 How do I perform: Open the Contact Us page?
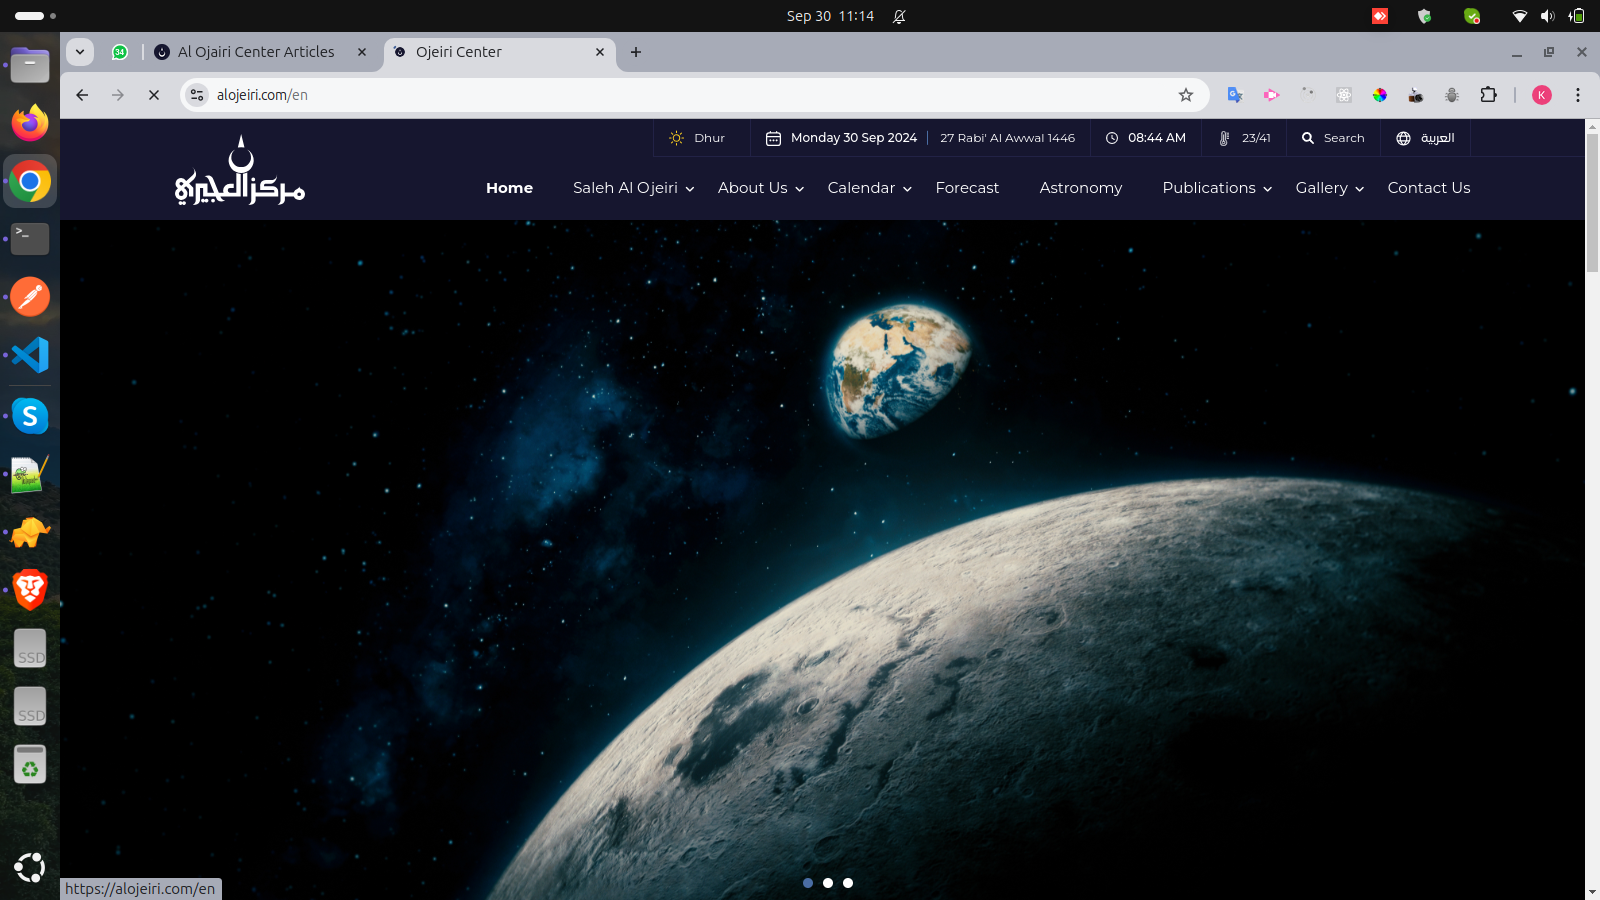(1428, 187)
